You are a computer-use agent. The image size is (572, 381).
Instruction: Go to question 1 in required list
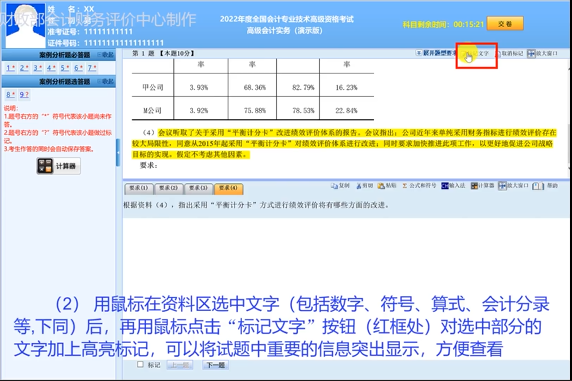coord(11,68)
